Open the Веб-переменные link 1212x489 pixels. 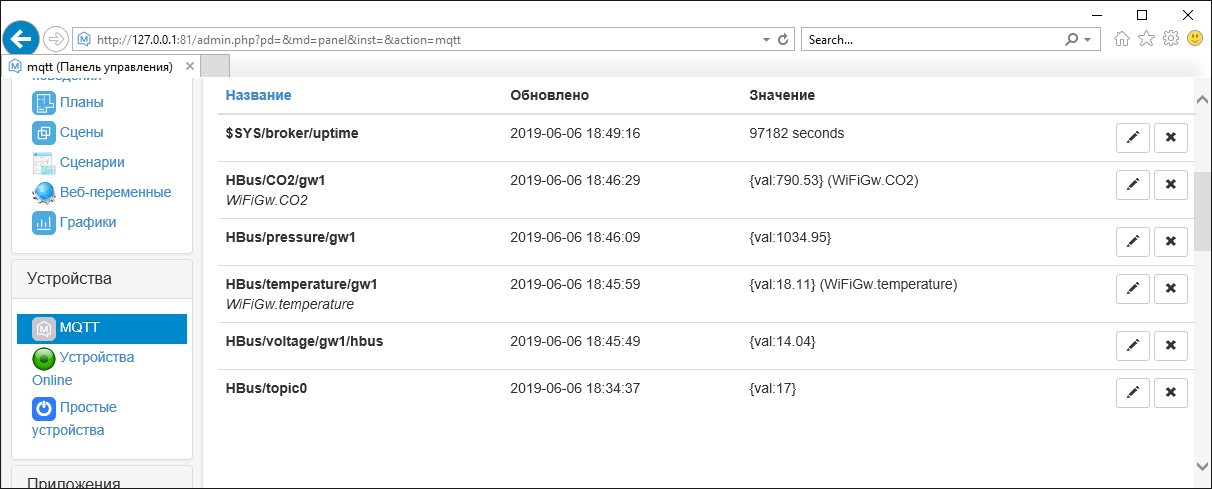tap(115, 192)
